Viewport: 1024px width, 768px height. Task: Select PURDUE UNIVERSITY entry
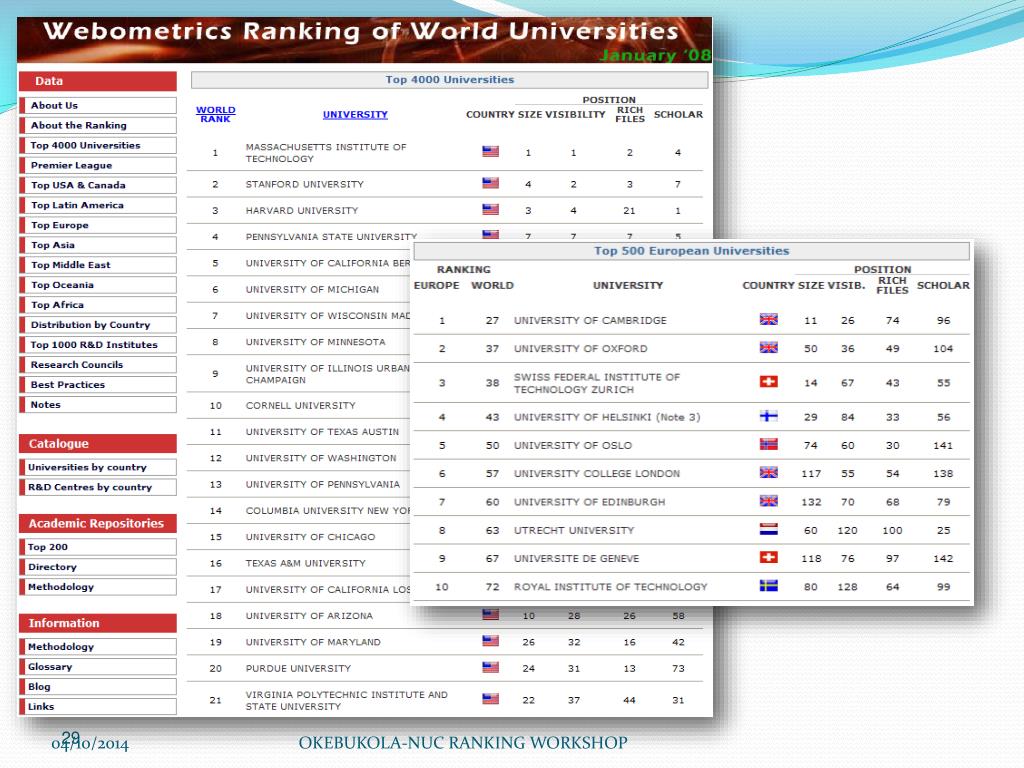click(x=298, y=668)
